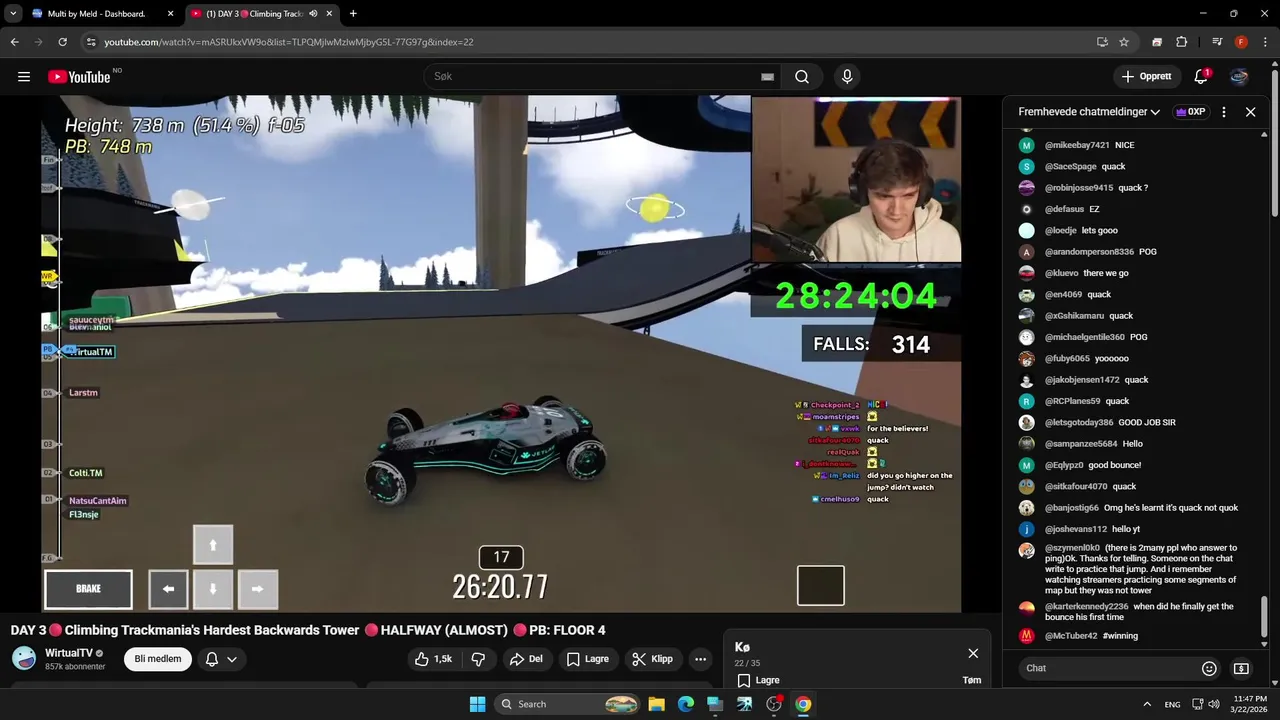The image size is (1280, 720).
Task: Open Chrome media controls icon
Action: (1217, 42)
